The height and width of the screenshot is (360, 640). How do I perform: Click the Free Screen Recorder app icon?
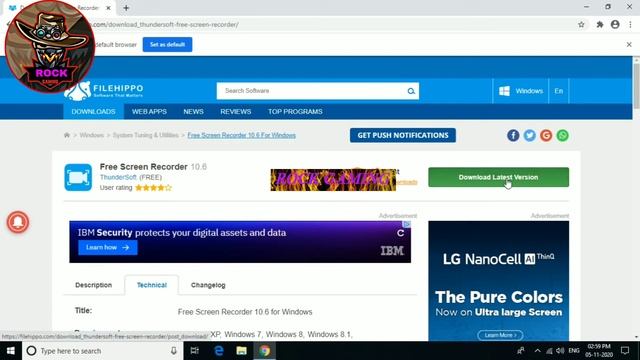coord(78,178)
